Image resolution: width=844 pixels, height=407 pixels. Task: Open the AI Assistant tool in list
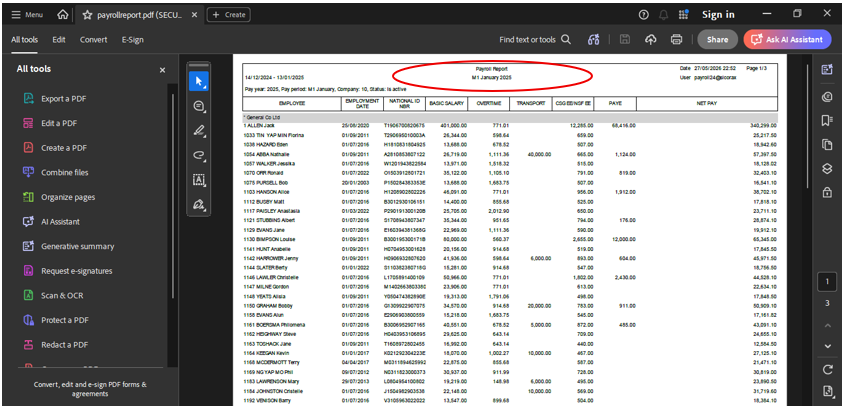pyautogui.click(x=60, y=222)
